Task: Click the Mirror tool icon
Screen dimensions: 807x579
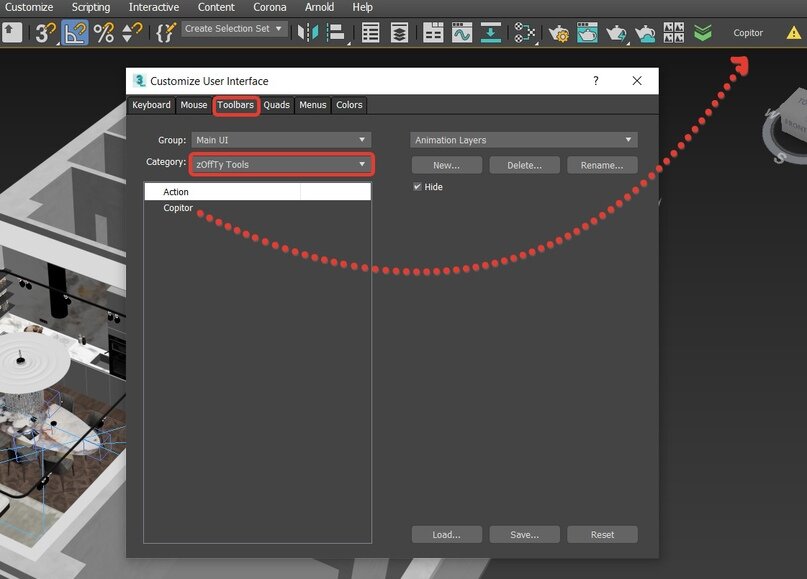Action: pyautogui.click(x=308, y=33)
